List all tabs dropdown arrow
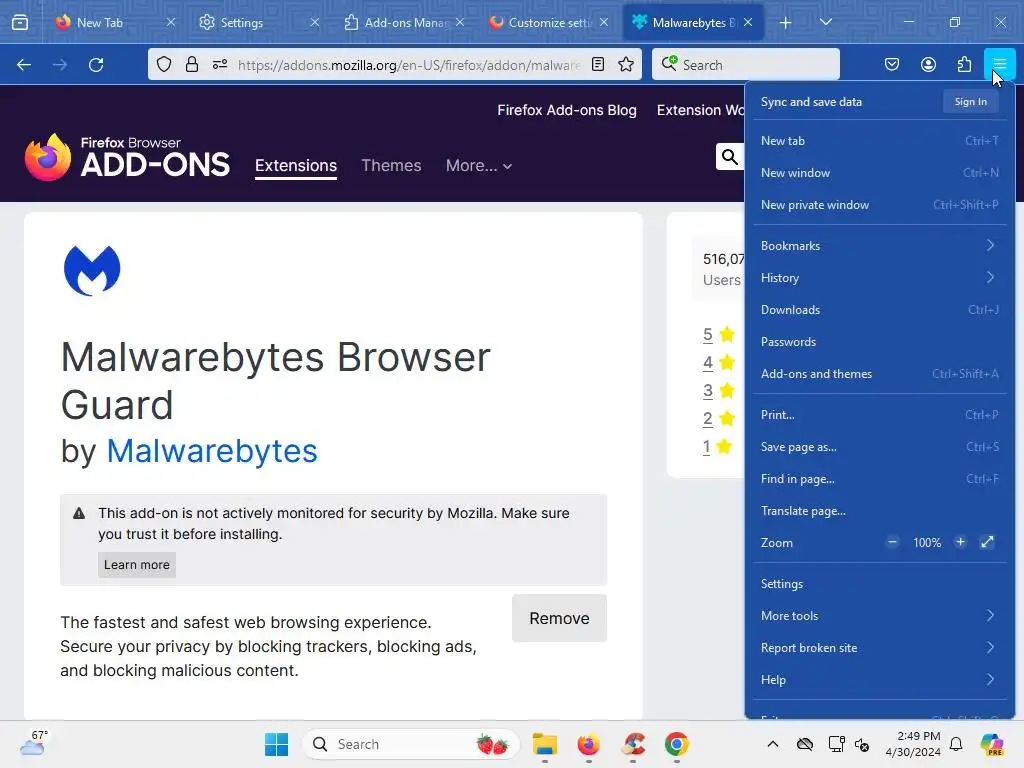Image resolution: width=1024 pixels, height=768 pixels. (825, 22)
